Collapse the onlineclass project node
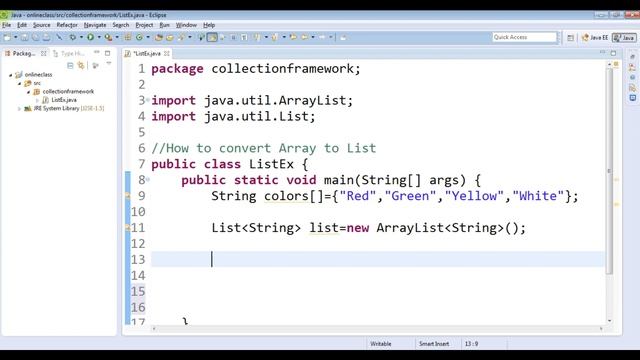 [x=11, y=75]
